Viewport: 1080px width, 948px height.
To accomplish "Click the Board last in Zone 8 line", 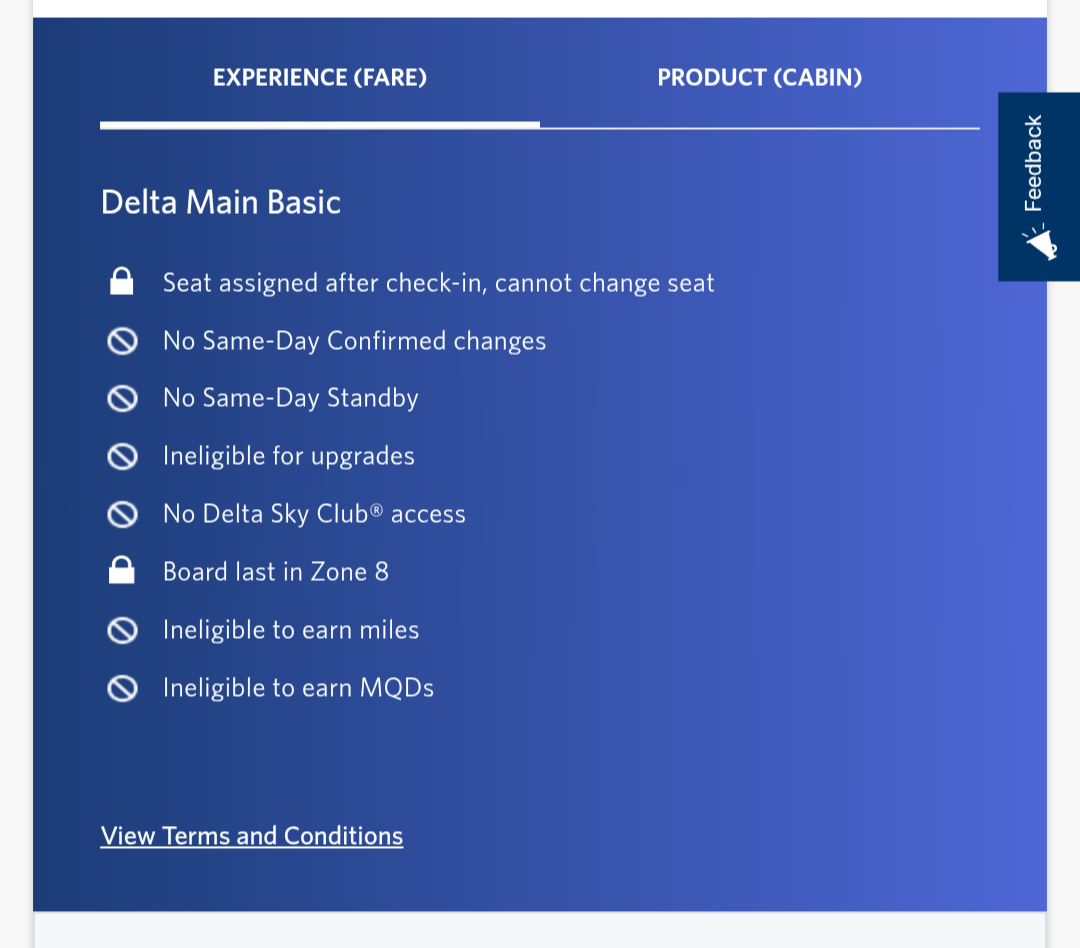I will [276, 571].
